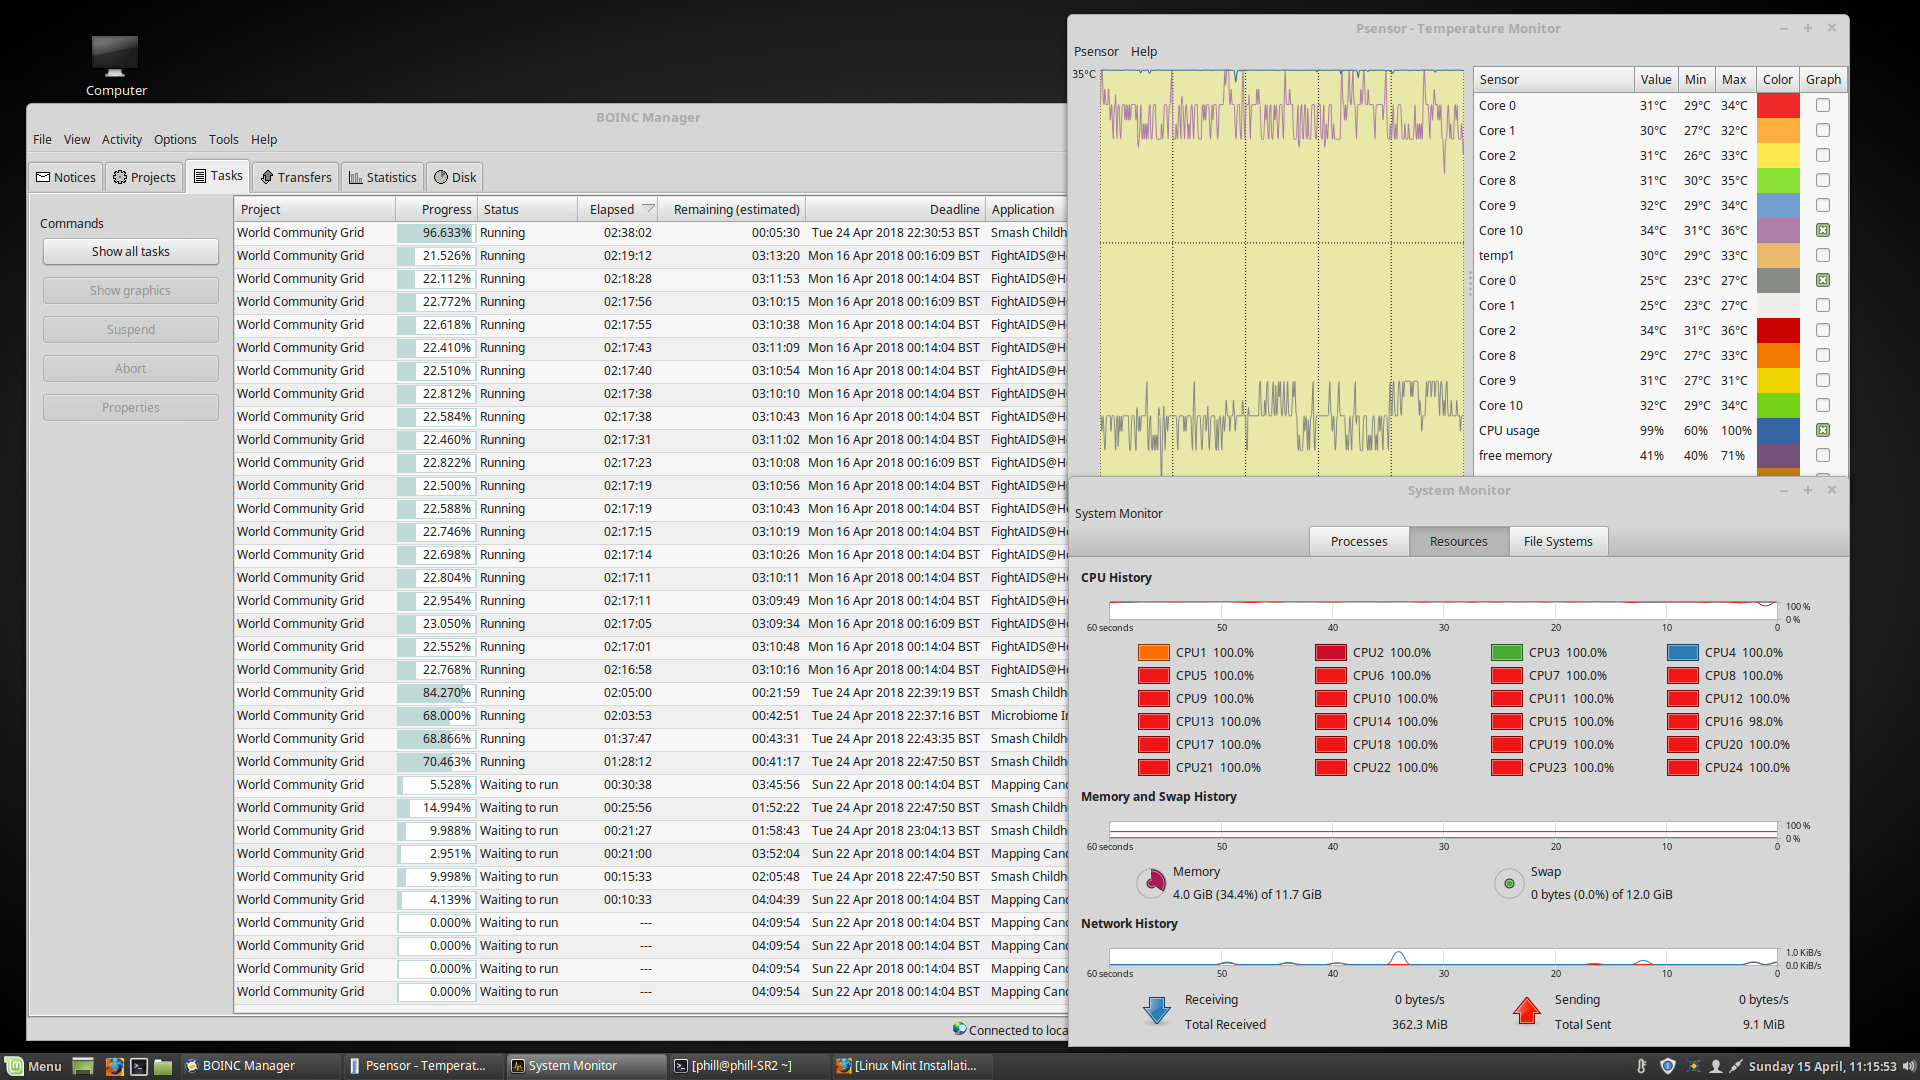Click the network connection tray icon
Viewport: 1920px width, 1080px height.
click(1736, 1066)
